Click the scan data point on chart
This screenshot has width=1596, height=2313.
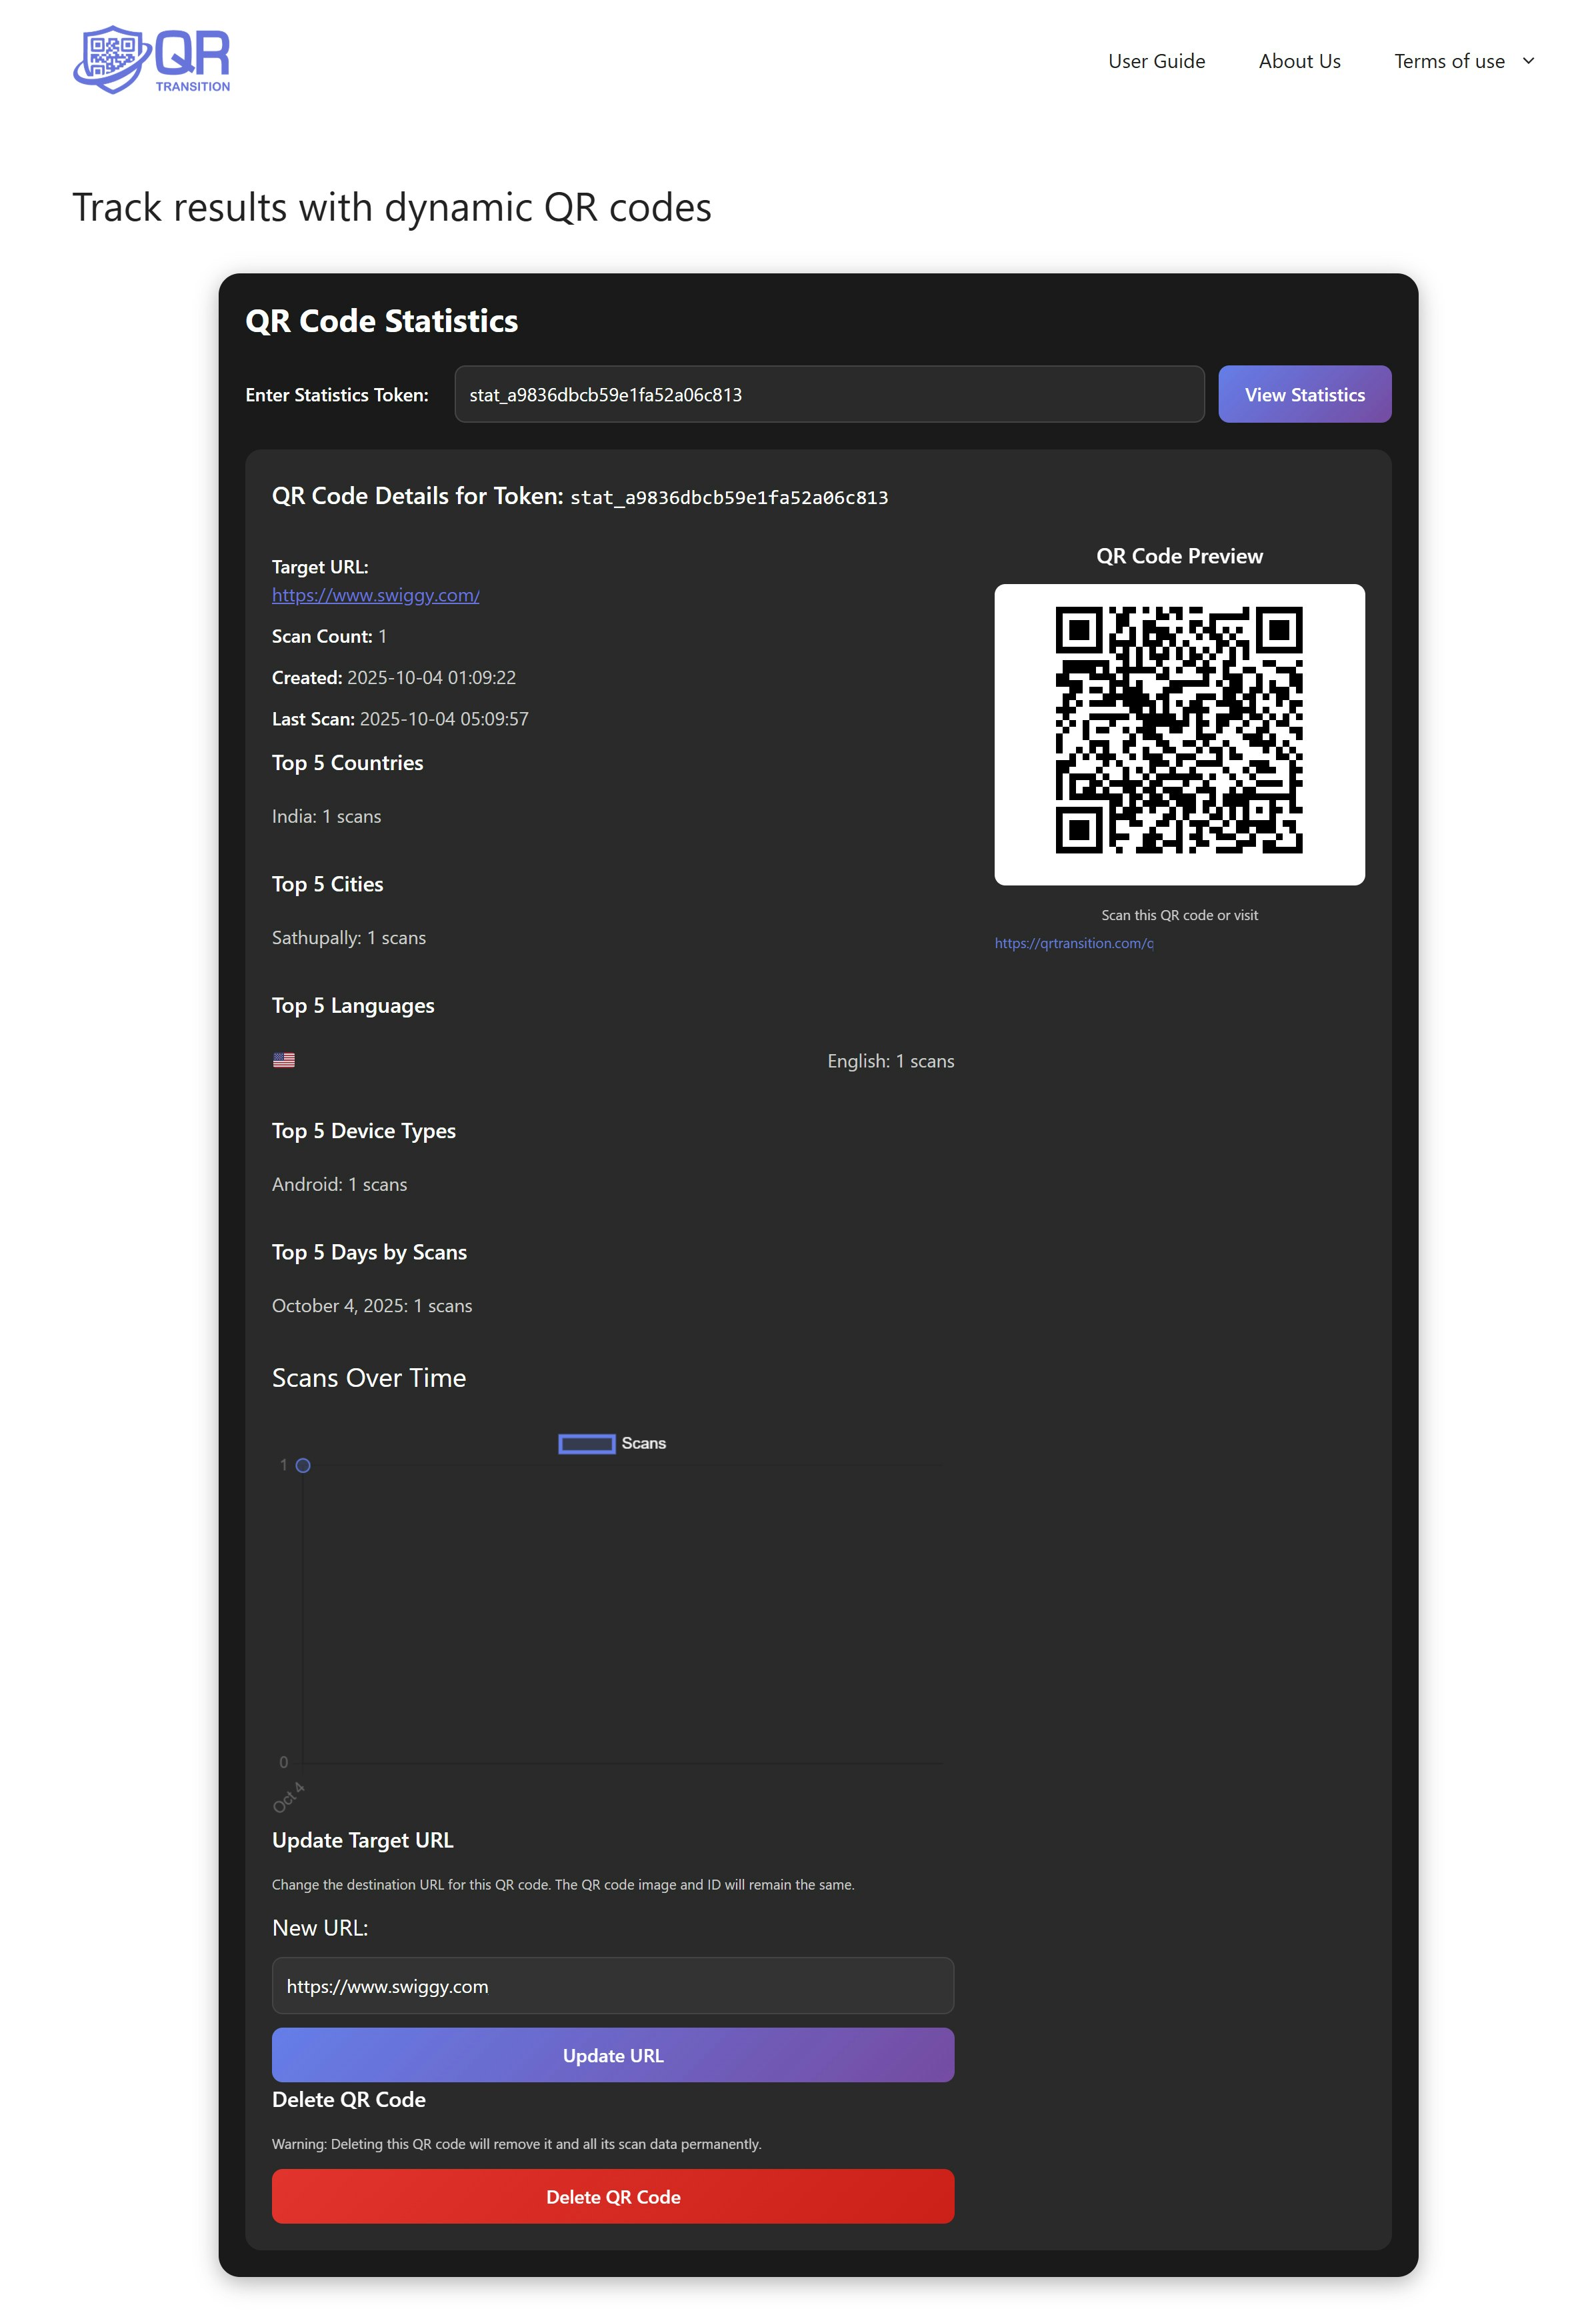(303, 1465)
